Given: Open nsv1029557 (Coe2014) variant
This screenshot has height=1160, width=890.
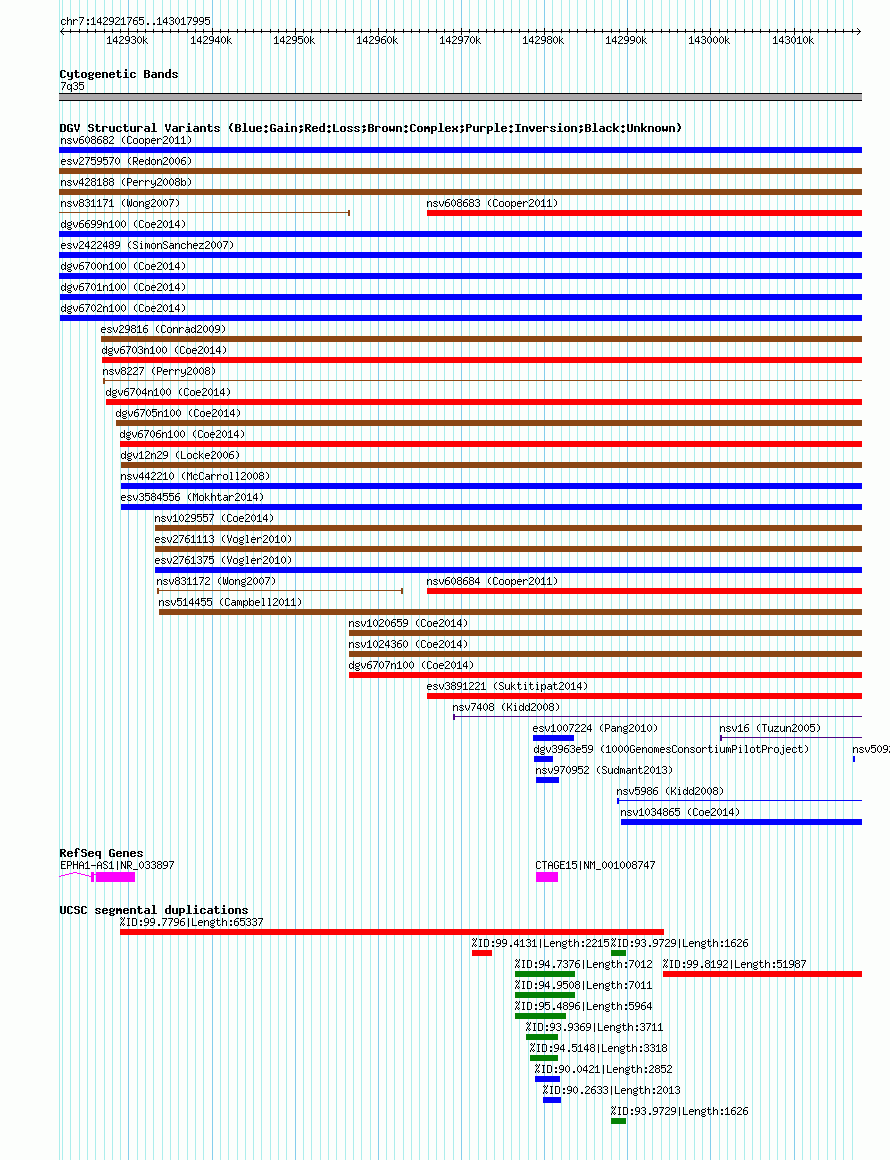Looking at the screenshot, I should tap(214, 518).
